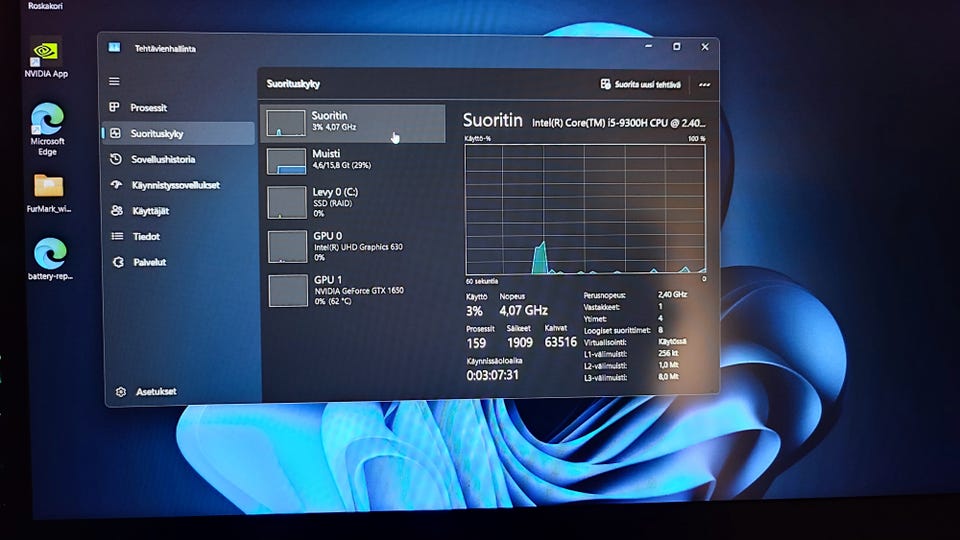Select the Muisti performance item
Image resolution: width=960 pixels, height=540 pixels.
tap(354, 161)
